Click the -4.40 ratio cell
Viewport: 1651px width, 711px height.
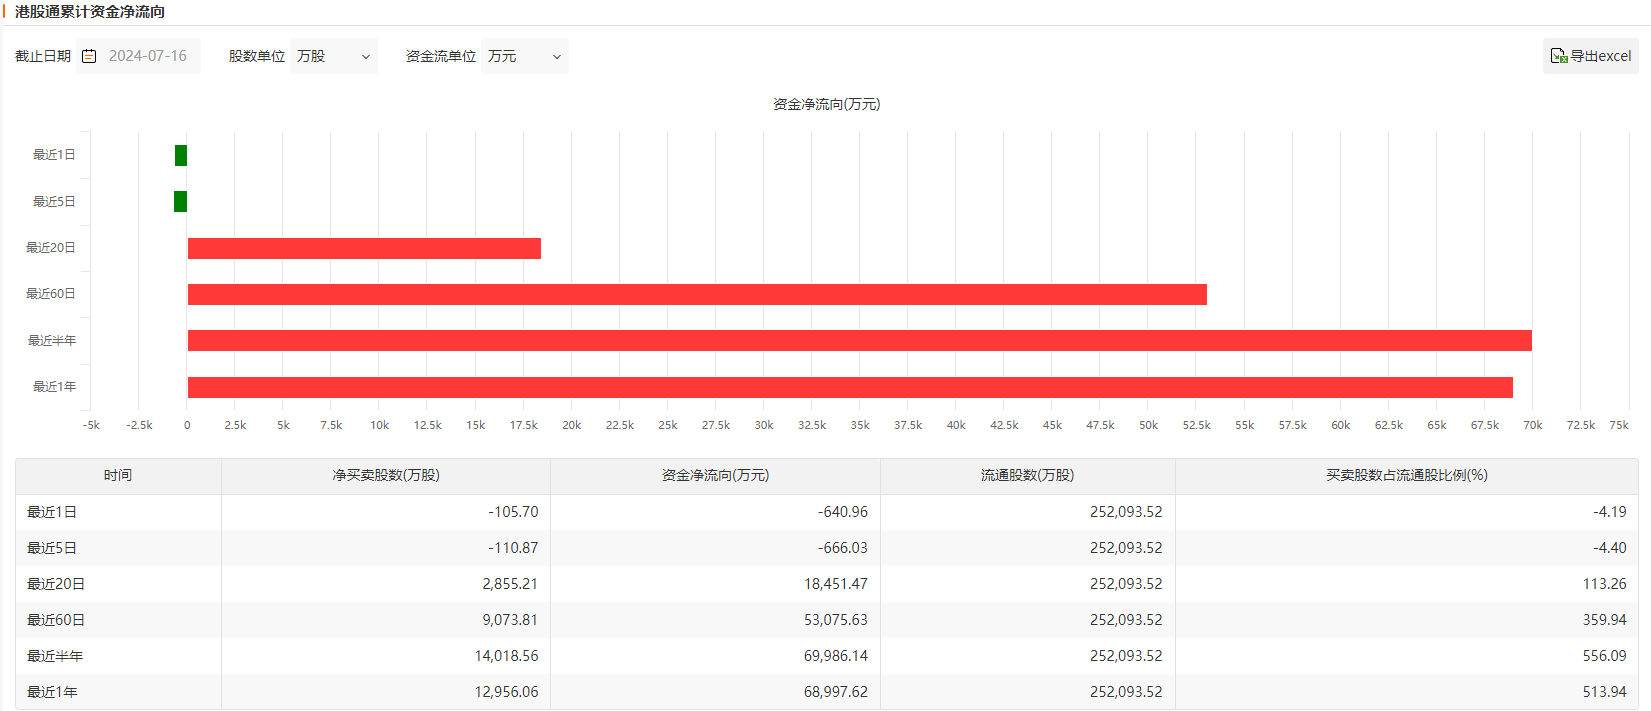pos(1407,548)
